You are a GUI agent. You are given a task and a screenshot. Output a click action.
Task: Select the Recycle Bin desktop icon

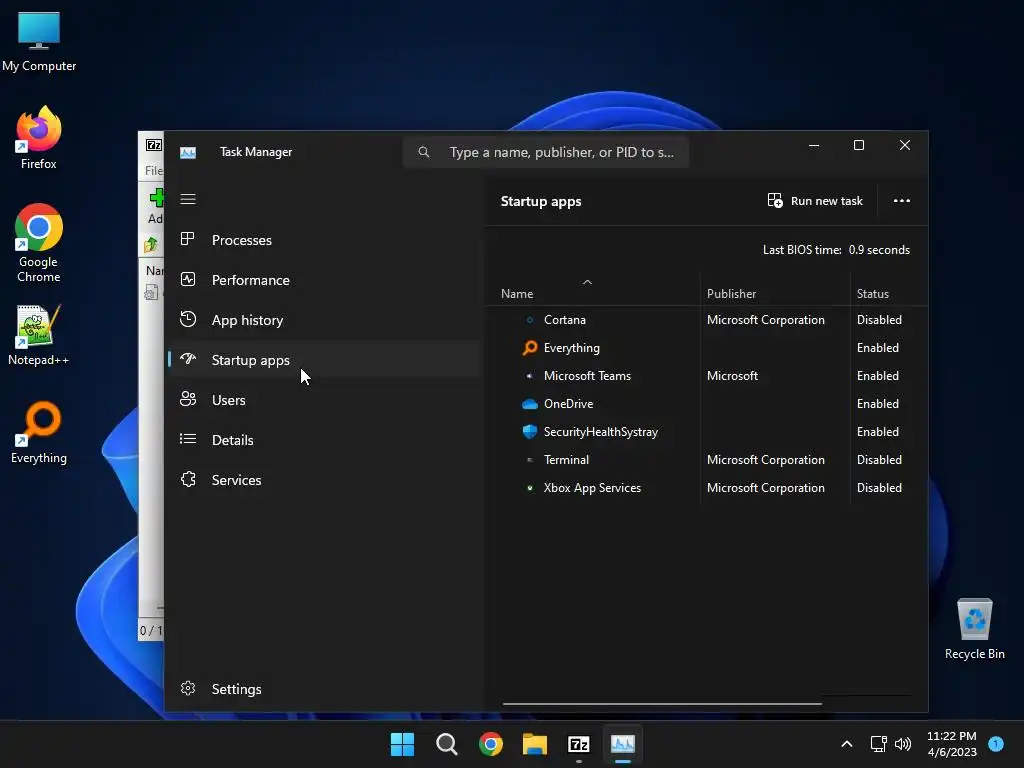coord(974,629)
